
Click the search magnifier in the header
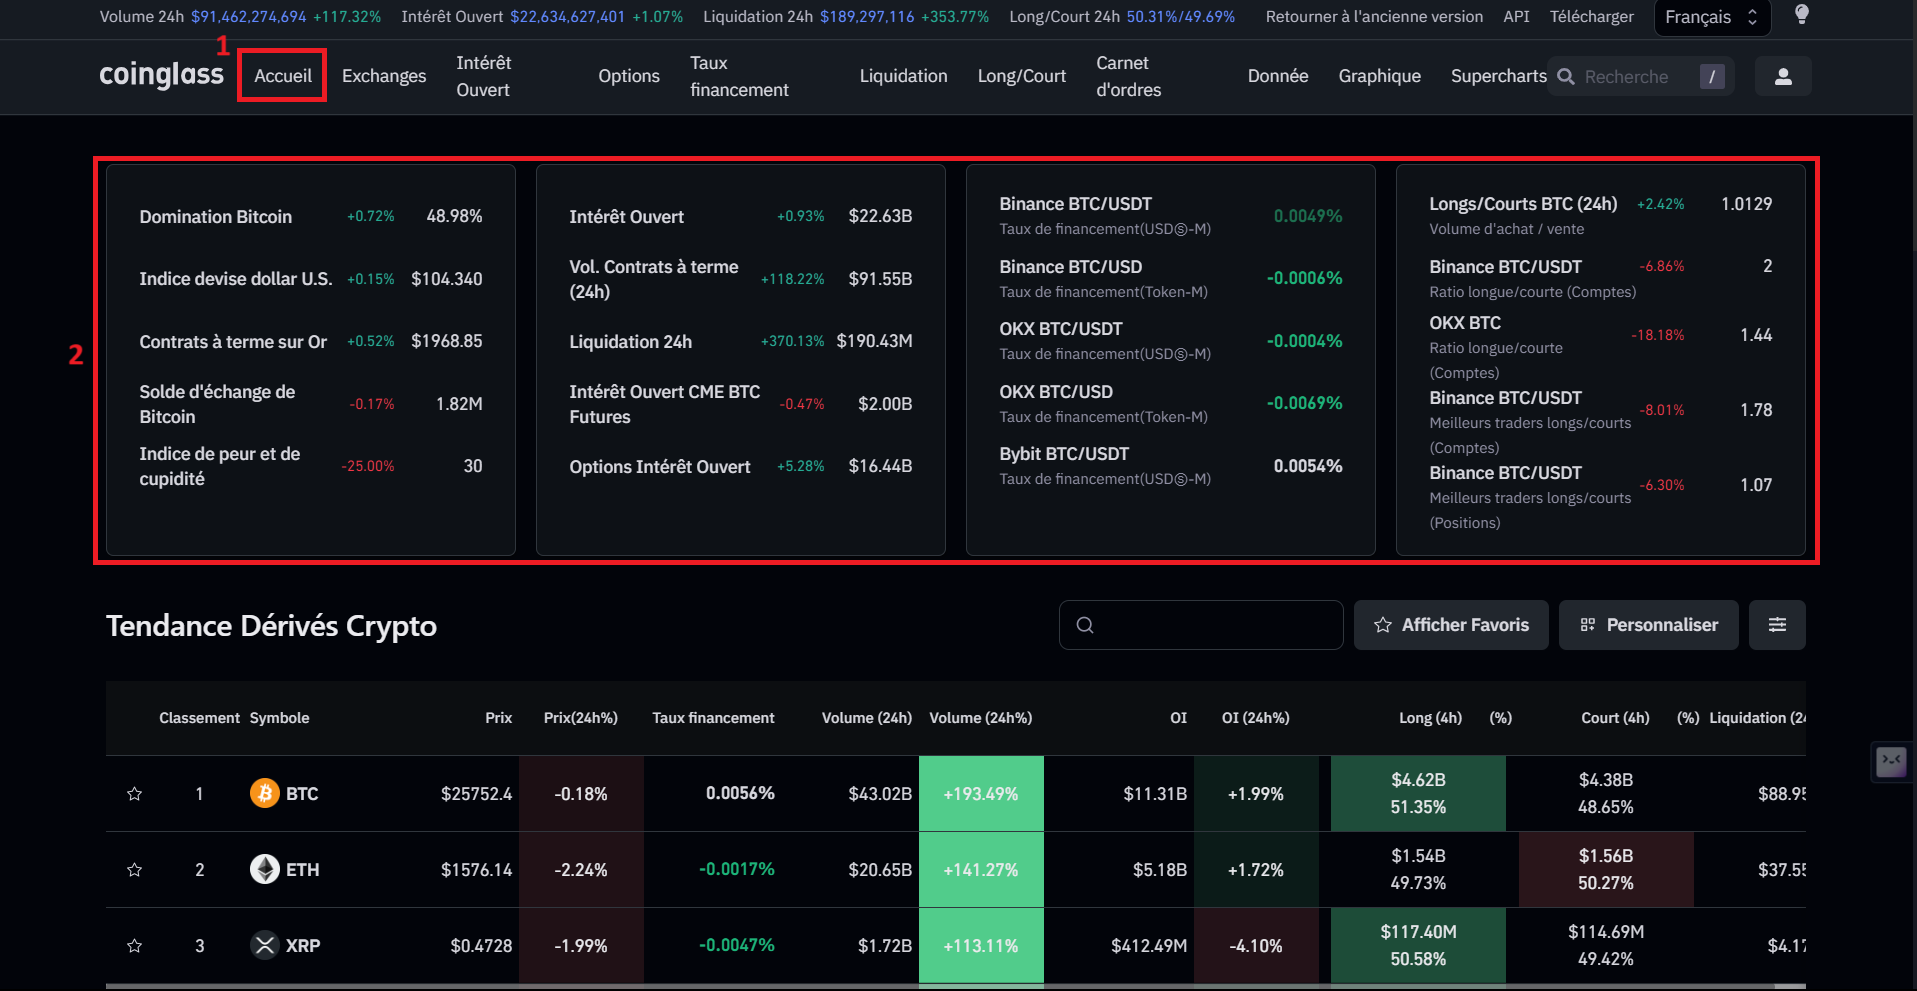coord(1566,76)
